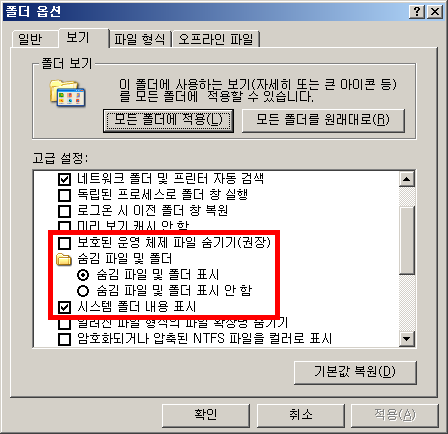Open the 파일 형식 tab

pyautogui.click(x=140, y=39)
